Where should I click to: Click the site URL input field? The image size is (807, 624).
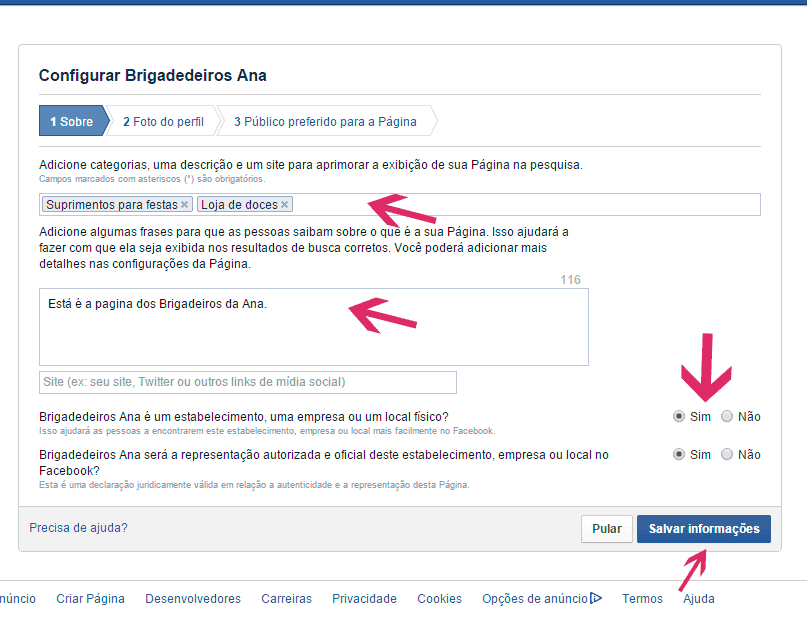246,382
